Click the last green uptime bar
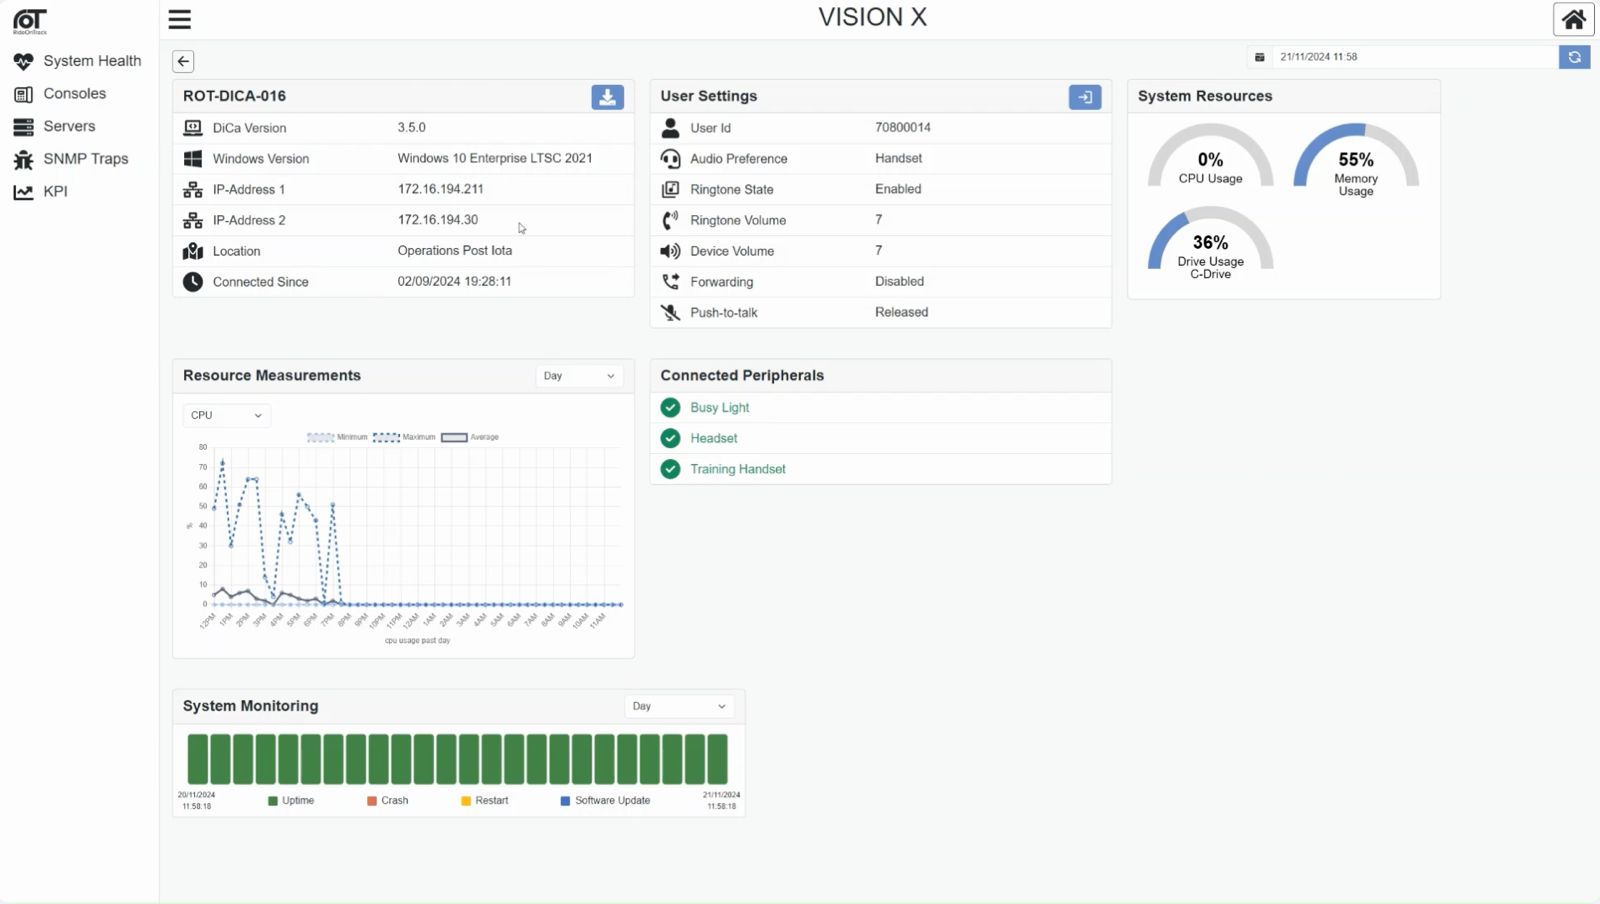 (718, 759)
